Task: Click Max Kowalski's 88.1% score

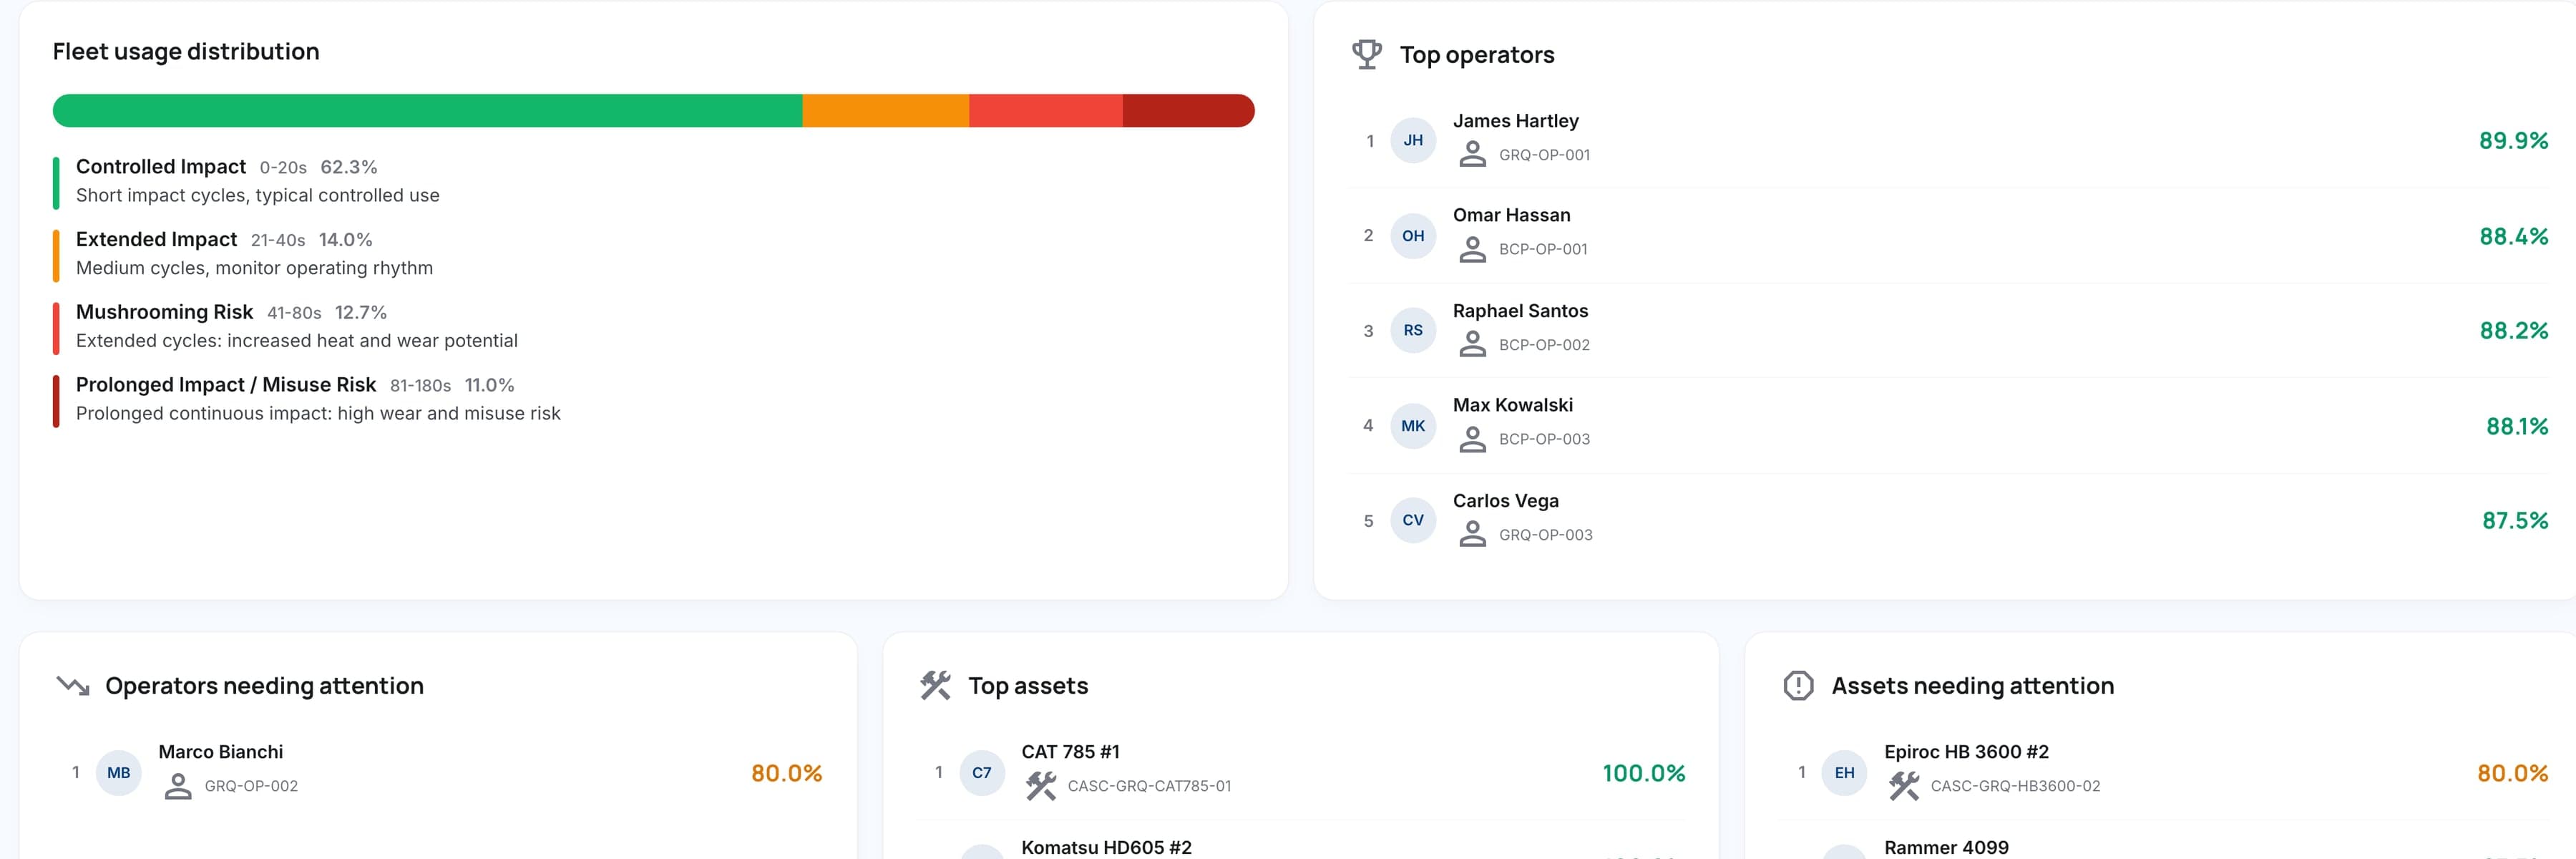Action: (x=2517, y=427)
